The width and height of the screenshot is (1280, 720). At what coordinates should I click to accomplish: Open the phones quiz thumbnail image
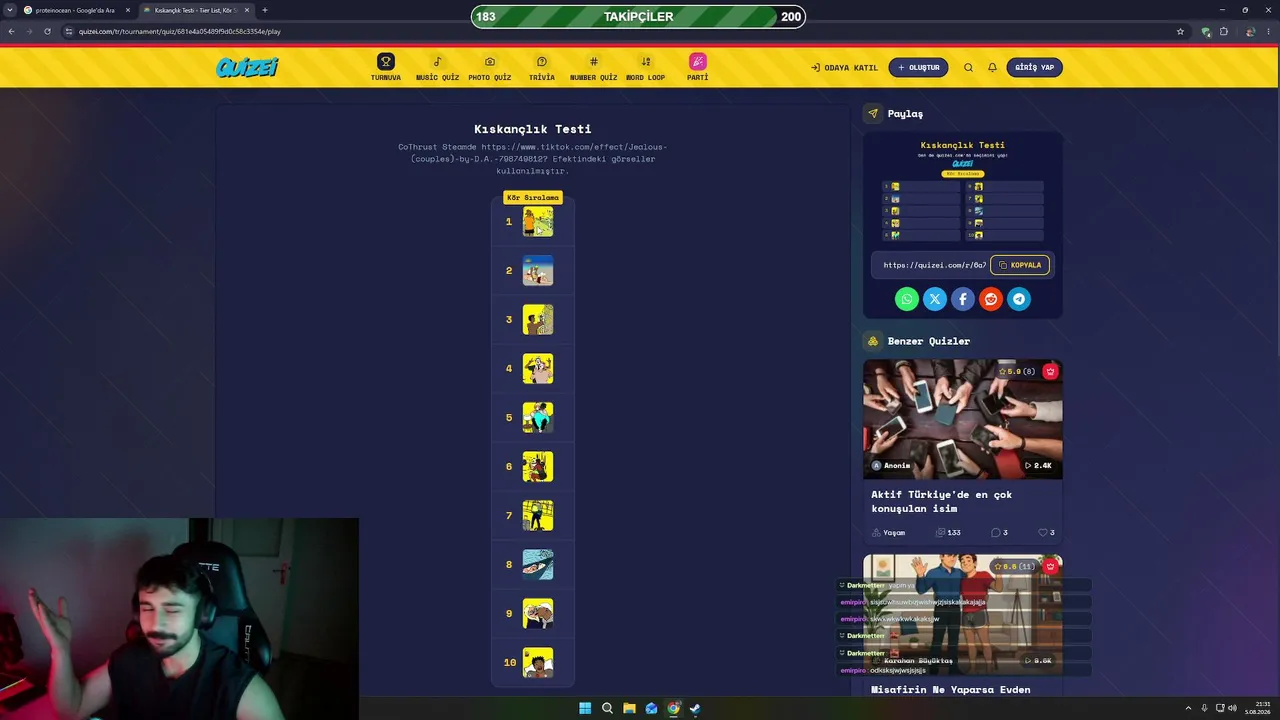(x=963, y=419)
